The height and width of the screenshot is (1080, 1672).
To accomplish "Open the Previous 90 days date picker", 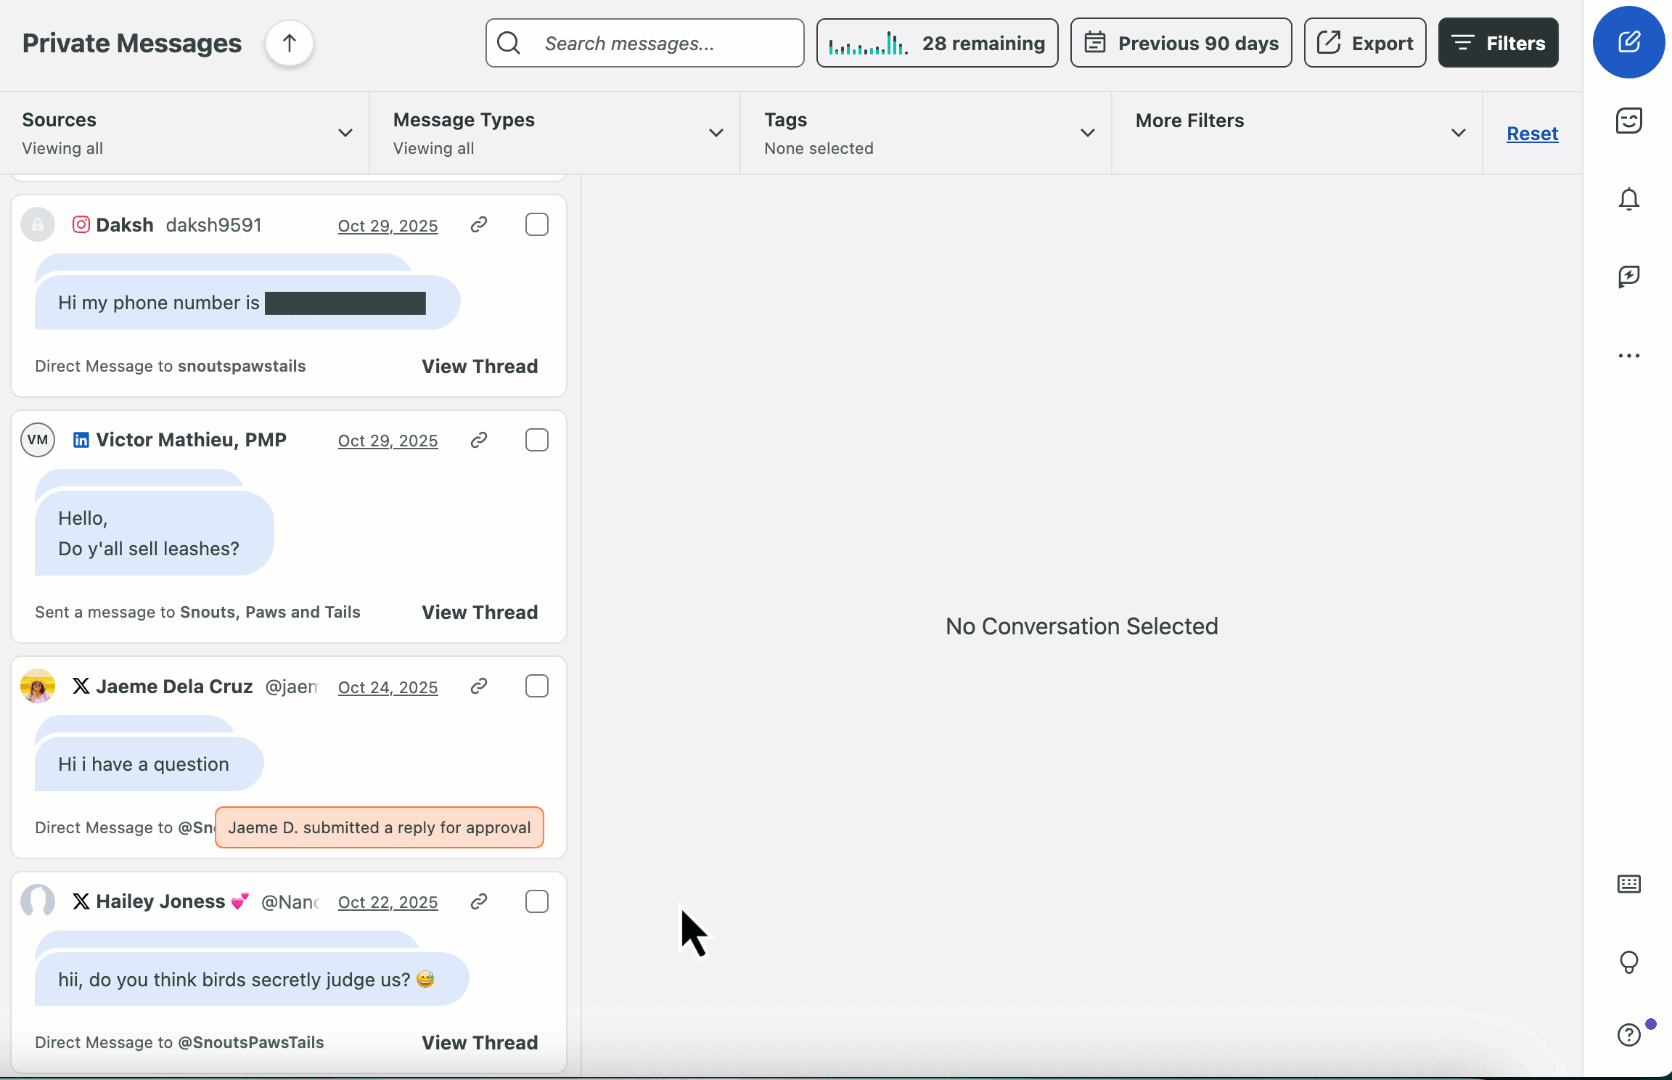I will [x=1181, y=43].
